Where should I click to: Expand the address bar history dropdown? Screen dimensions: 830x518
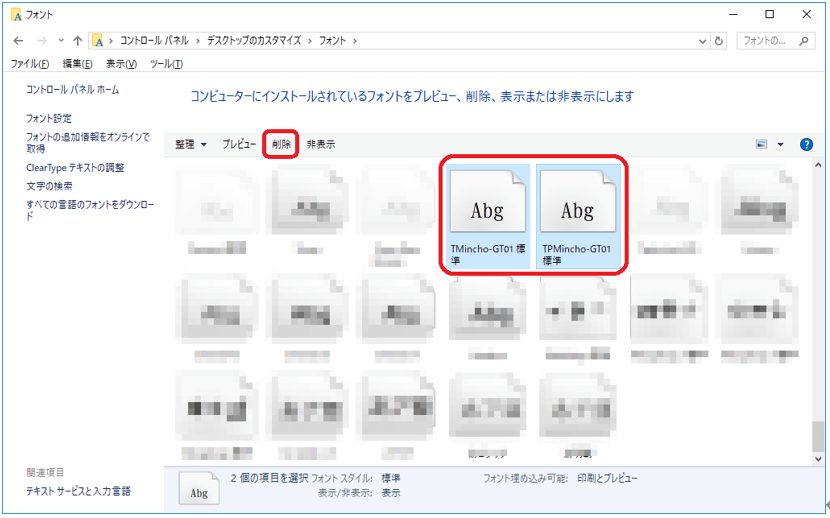701,41
